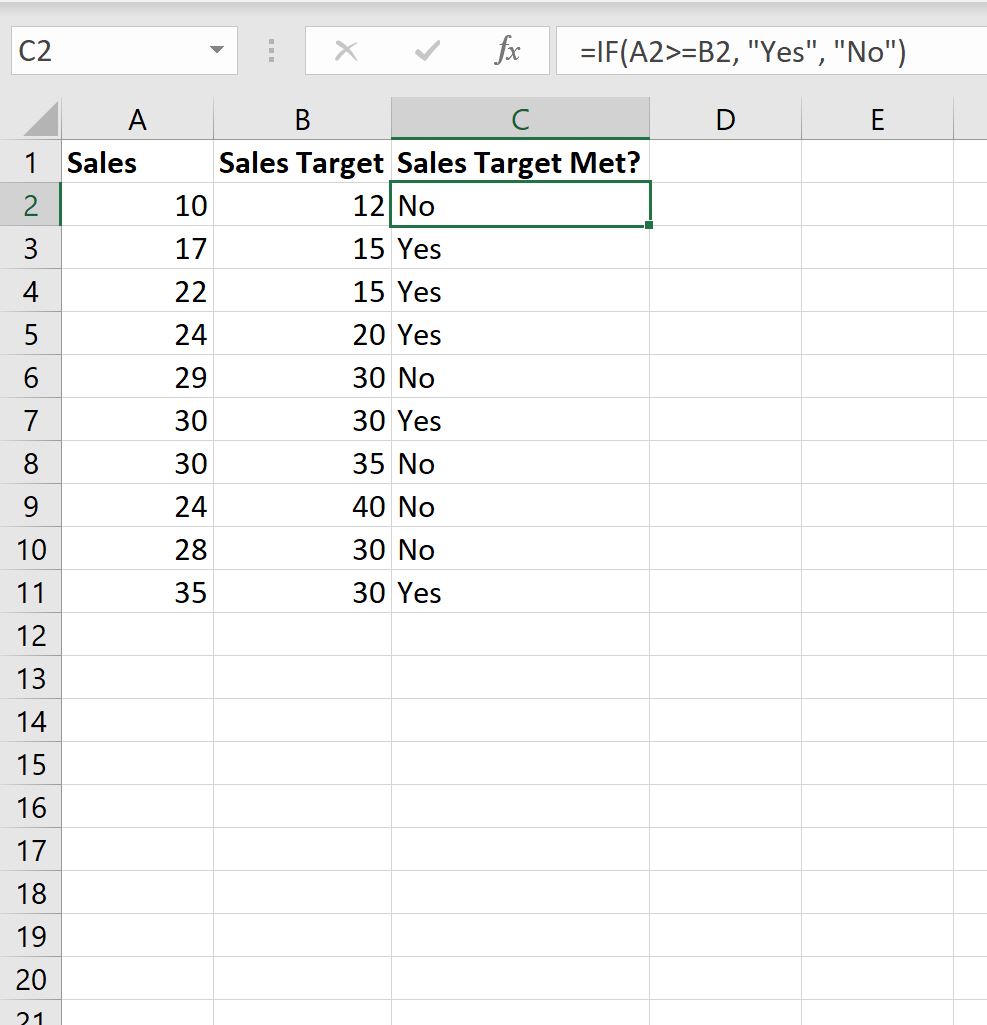Select cell C7 showing Yes

click(520, 420)
